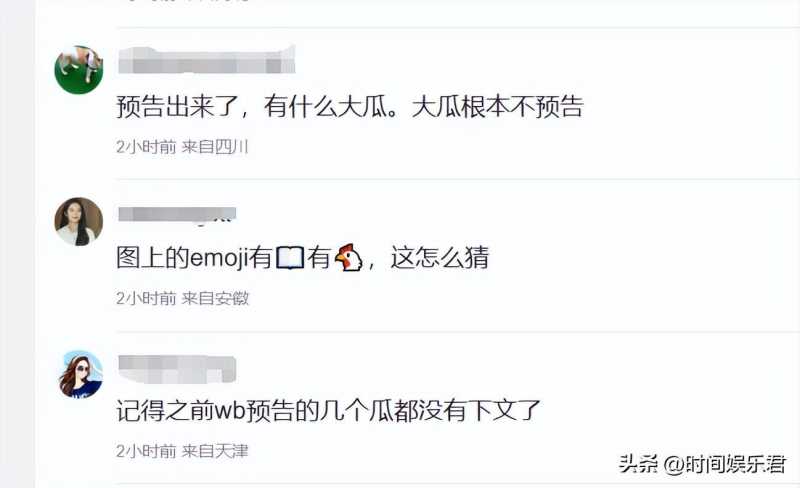Open the avatar of the long-haired woman

79,222
